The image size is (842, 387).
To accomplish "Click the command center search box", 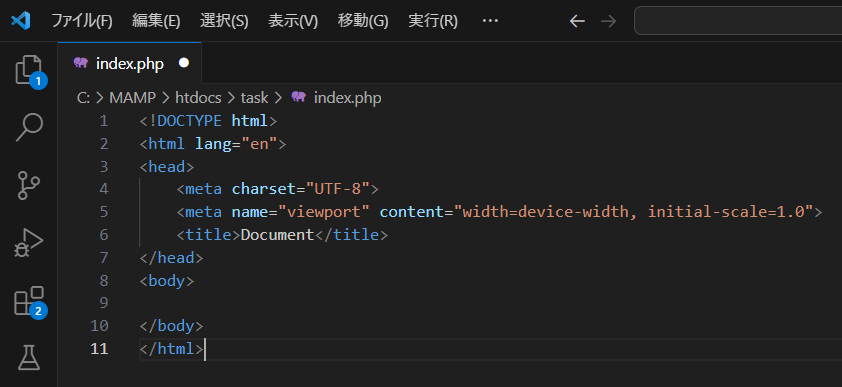I will point(738,21).
